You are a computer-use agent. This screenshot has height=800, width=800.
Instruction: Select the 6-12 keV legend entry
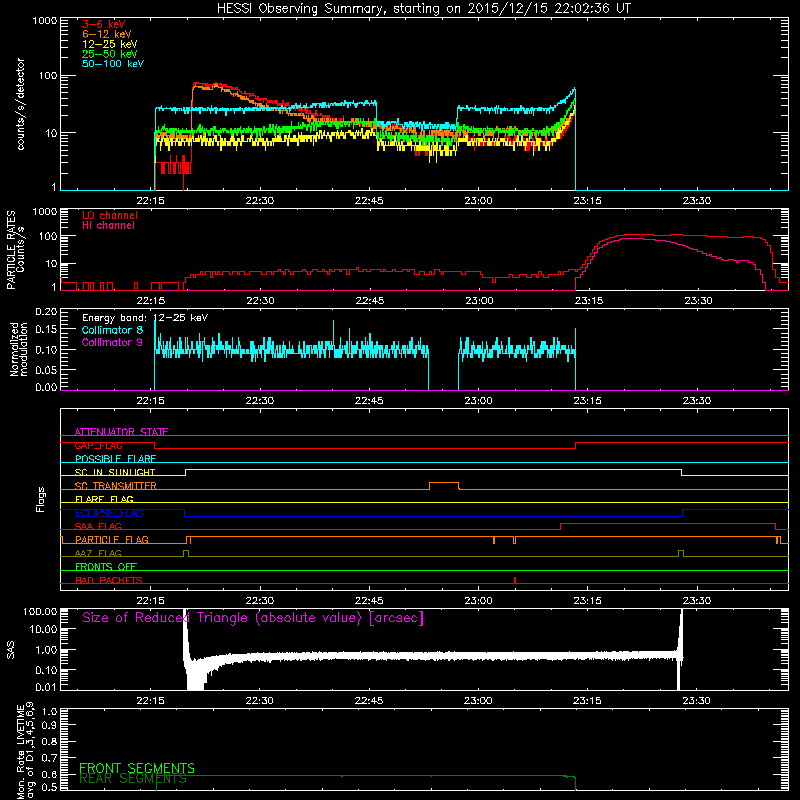click(107, 34)
